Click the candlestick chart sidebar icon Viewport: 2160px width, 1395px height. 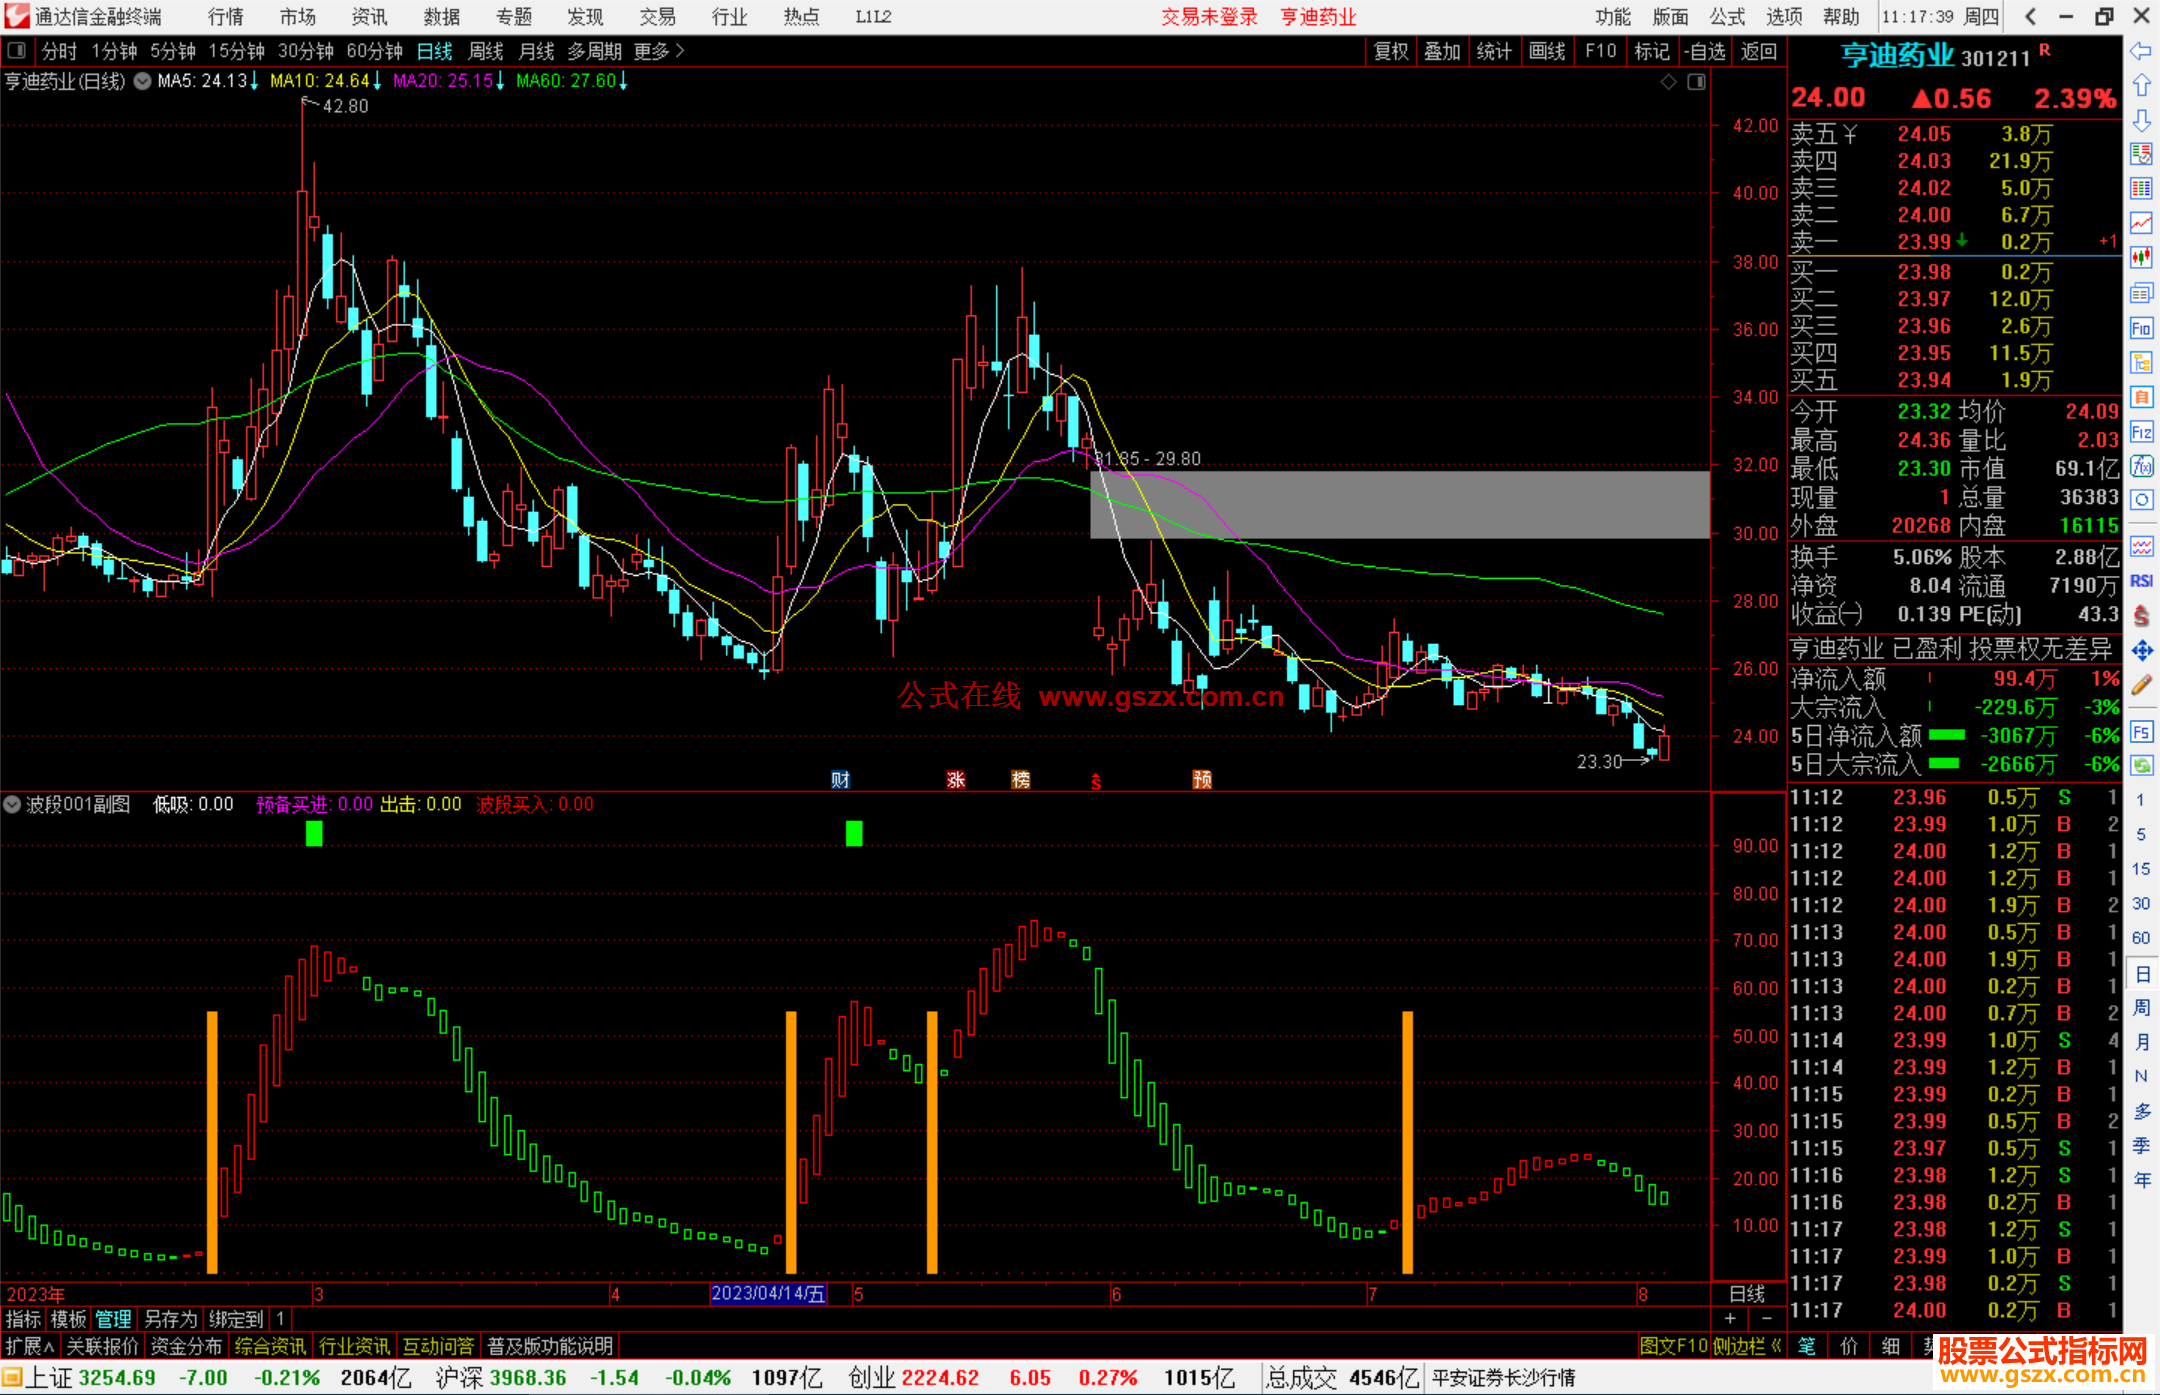(2141, 257)
